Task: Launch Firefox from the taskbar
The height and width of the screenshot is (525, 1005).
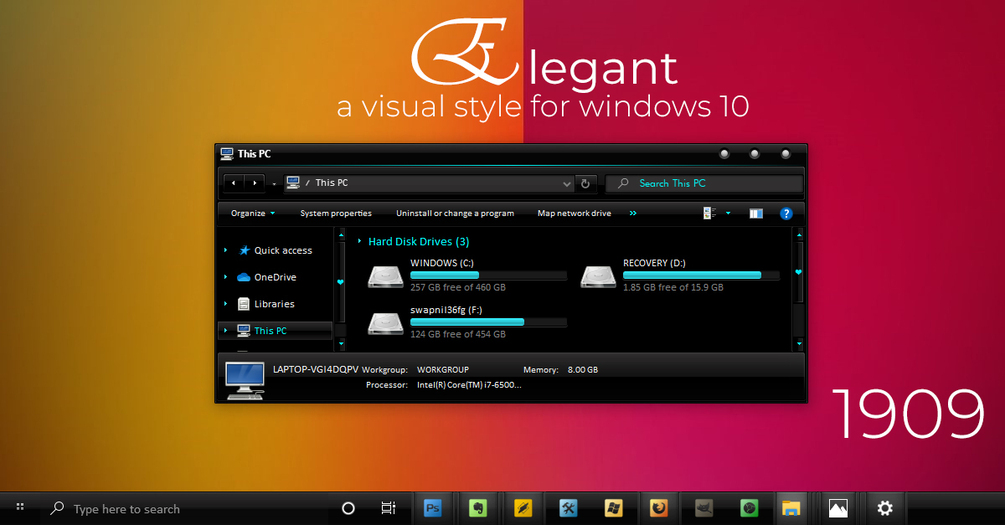Action: (658, 508)
